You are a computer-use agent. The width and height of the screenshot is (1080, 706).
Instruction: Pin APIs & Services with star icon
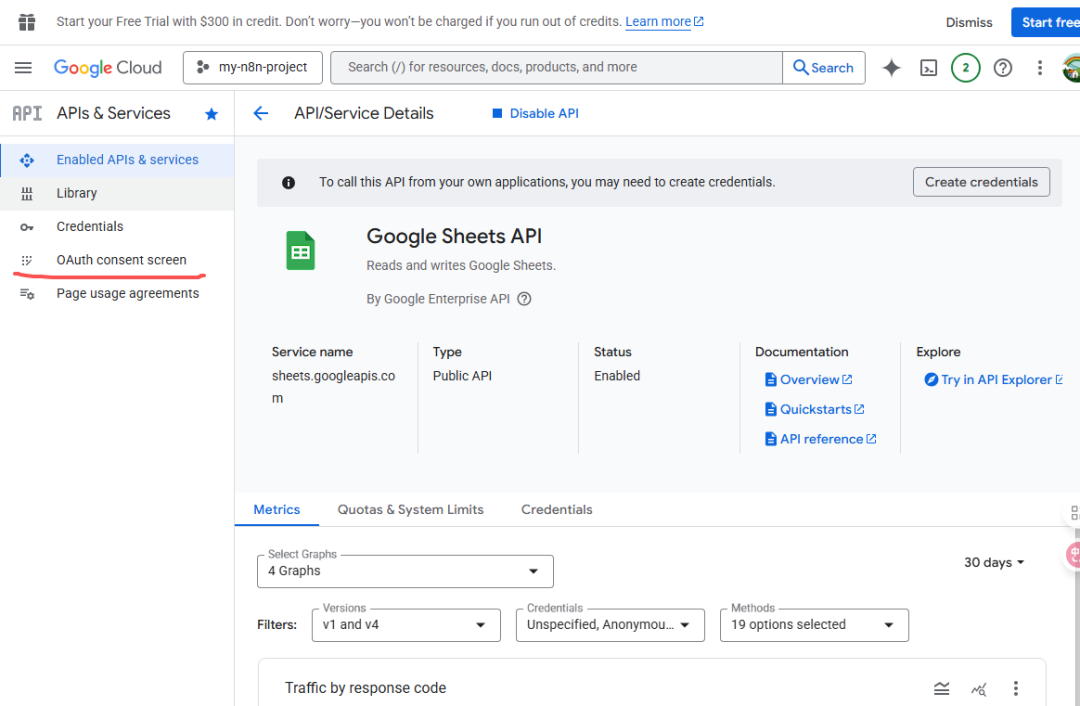(211, 114)
